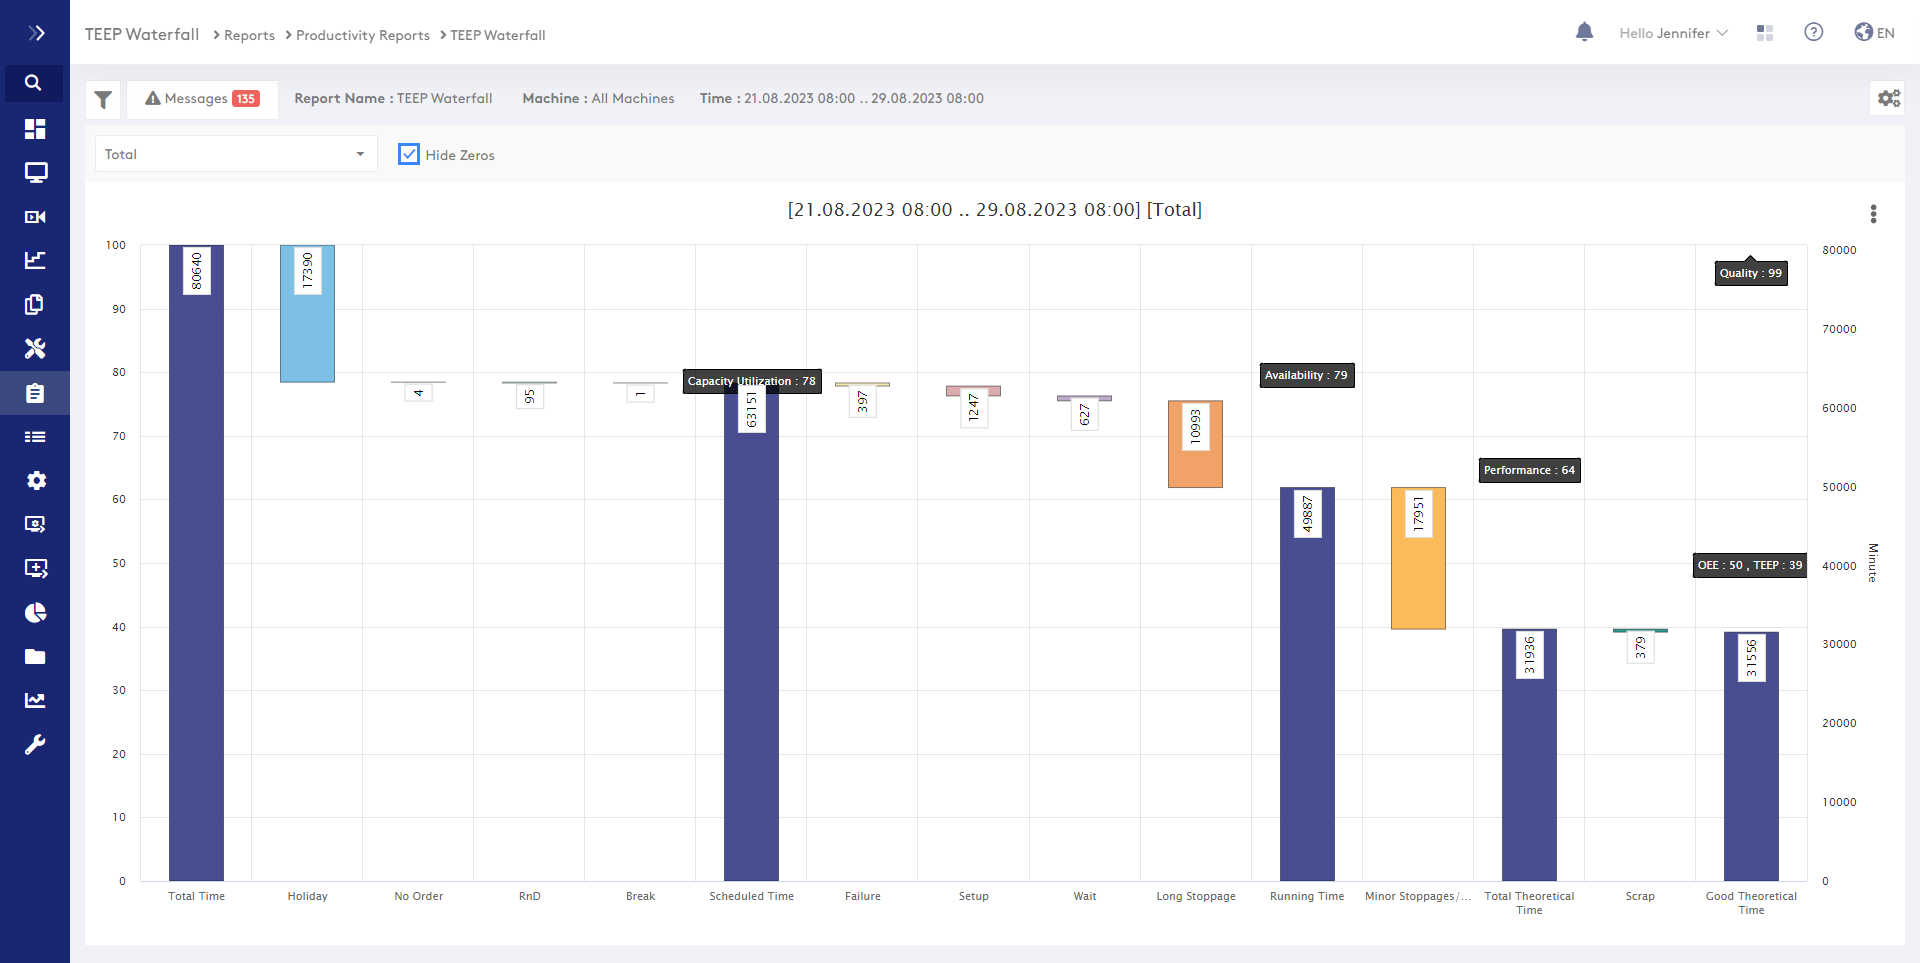Screen dimensions: 1920x963
Task: Open the pie chart sidebar icon
Action: pos(35,612)
